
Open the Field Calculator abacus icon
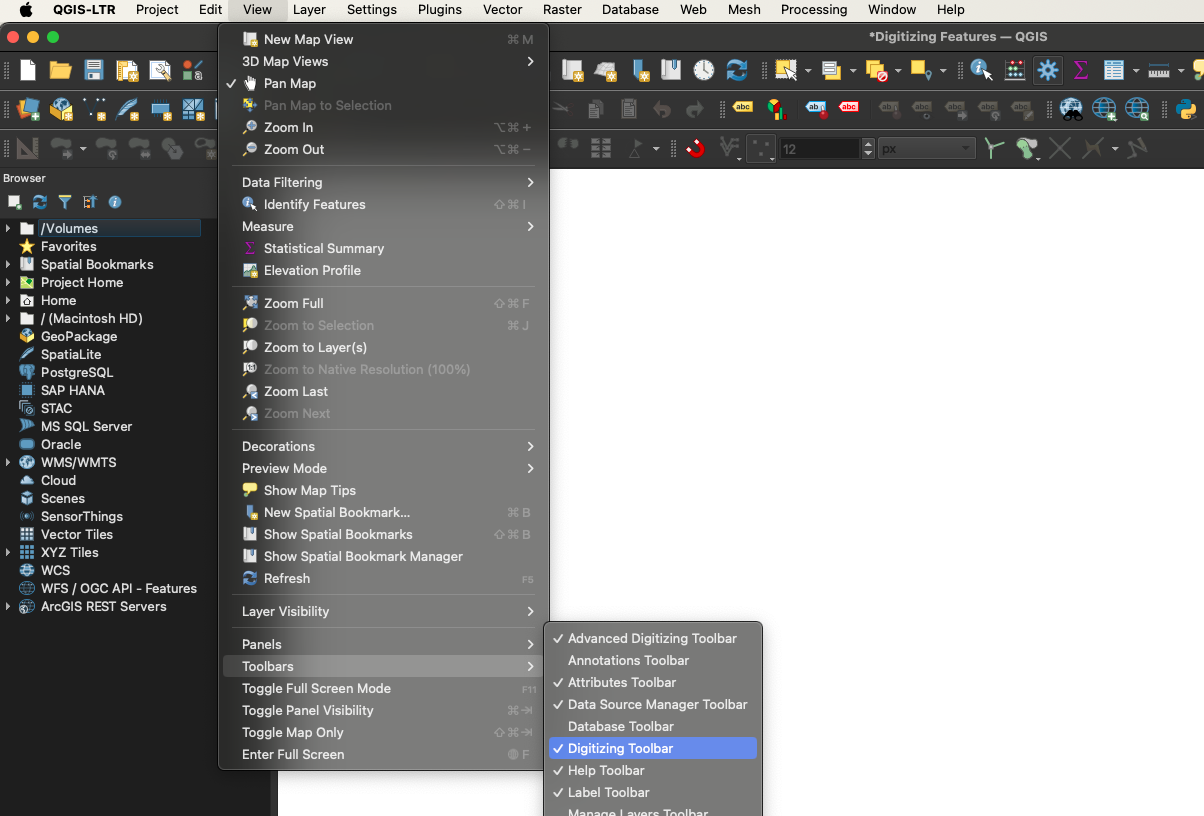pyautogui.click(x=1015, y=70)
